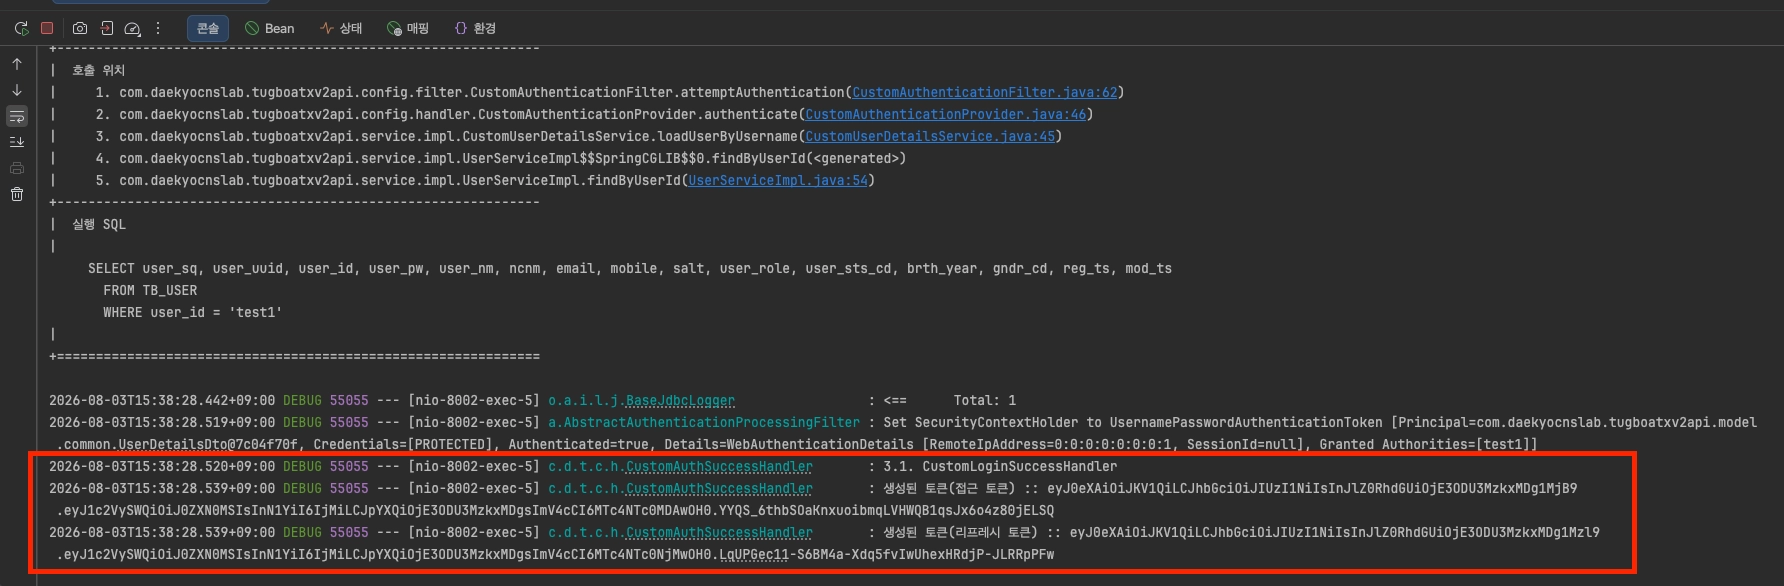Open the UserServiceImpl.java:54 link
The width and height of the screenshot is (1784, 586).
click(x=778, y=180)
